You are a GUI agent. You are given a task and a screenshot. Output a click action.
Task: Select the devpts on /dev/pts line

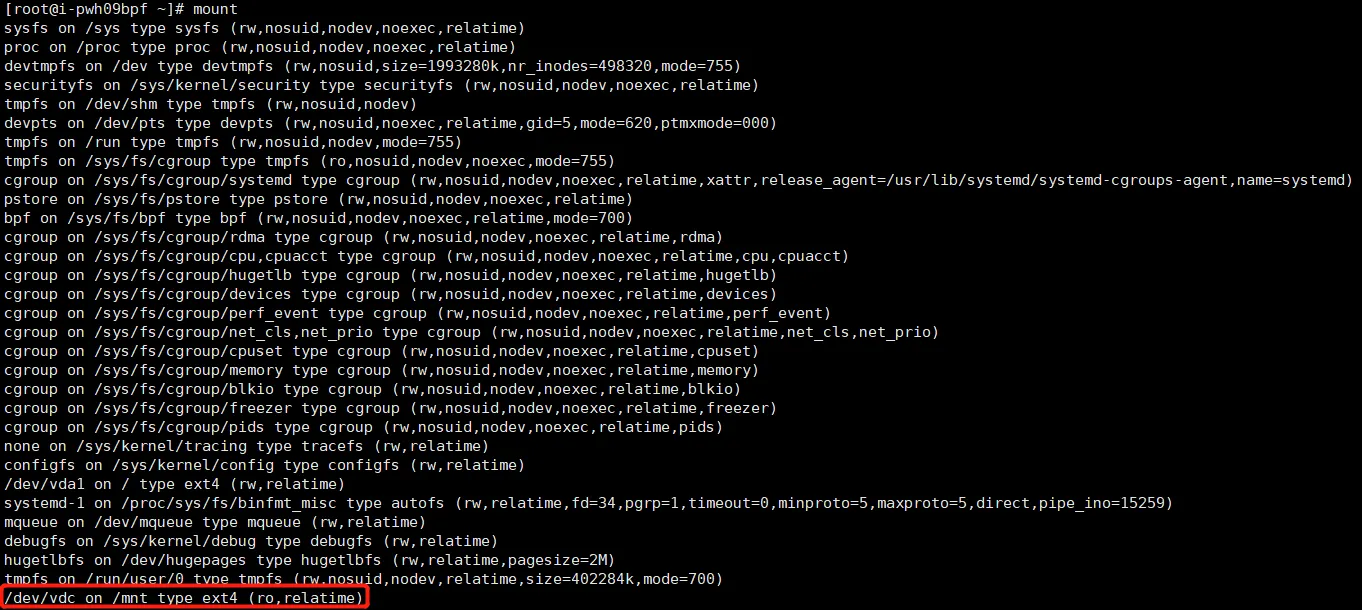[x=390, y=123]
